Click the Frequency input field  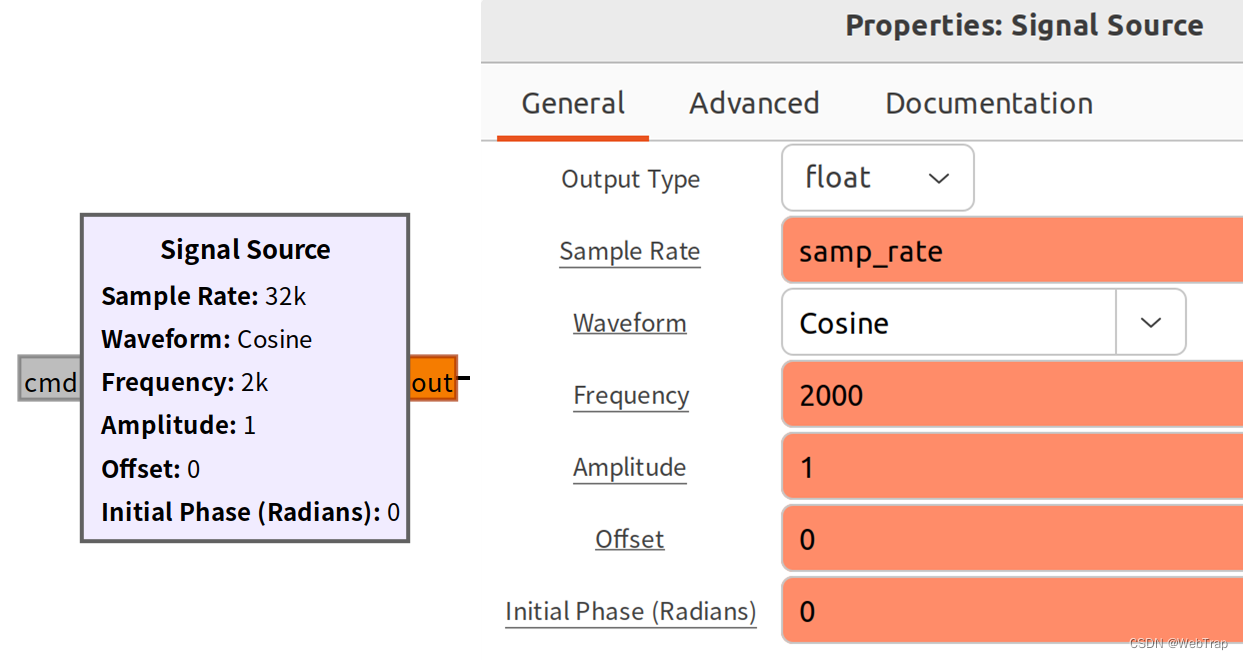click(1010, 395)
